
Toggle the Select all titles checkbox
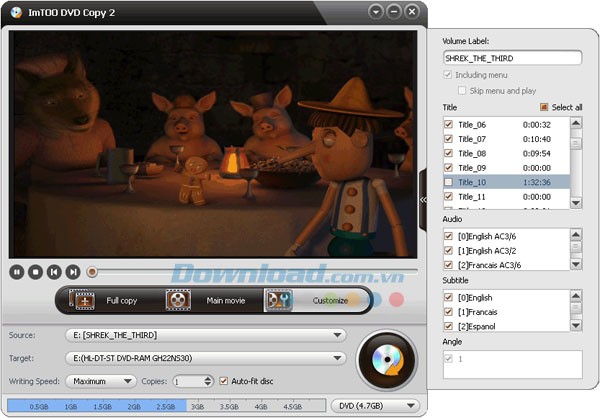544,107
